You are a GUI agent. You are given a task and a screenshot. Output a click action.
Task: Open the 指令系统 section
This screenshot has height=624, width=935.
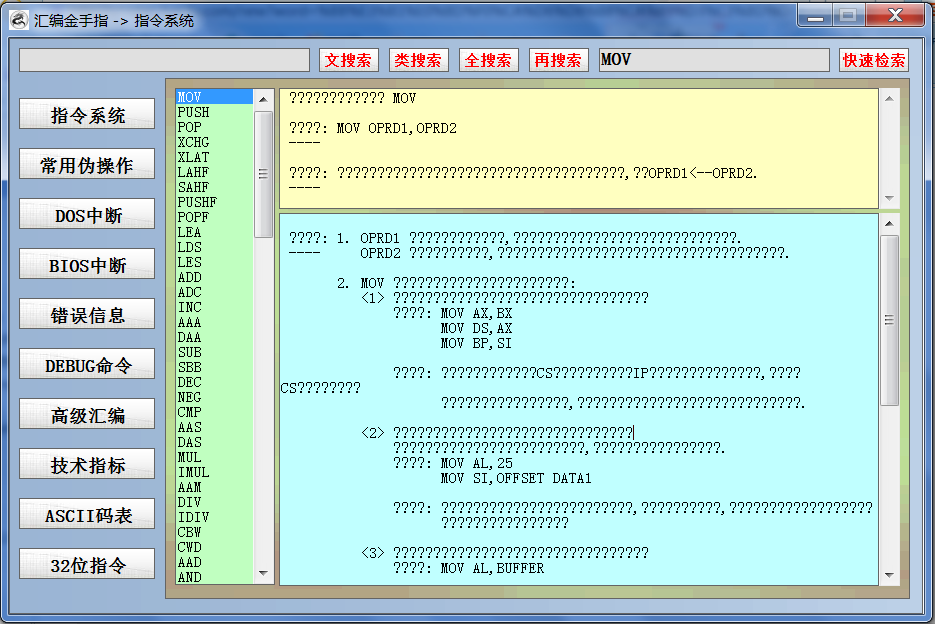point(87,114)
